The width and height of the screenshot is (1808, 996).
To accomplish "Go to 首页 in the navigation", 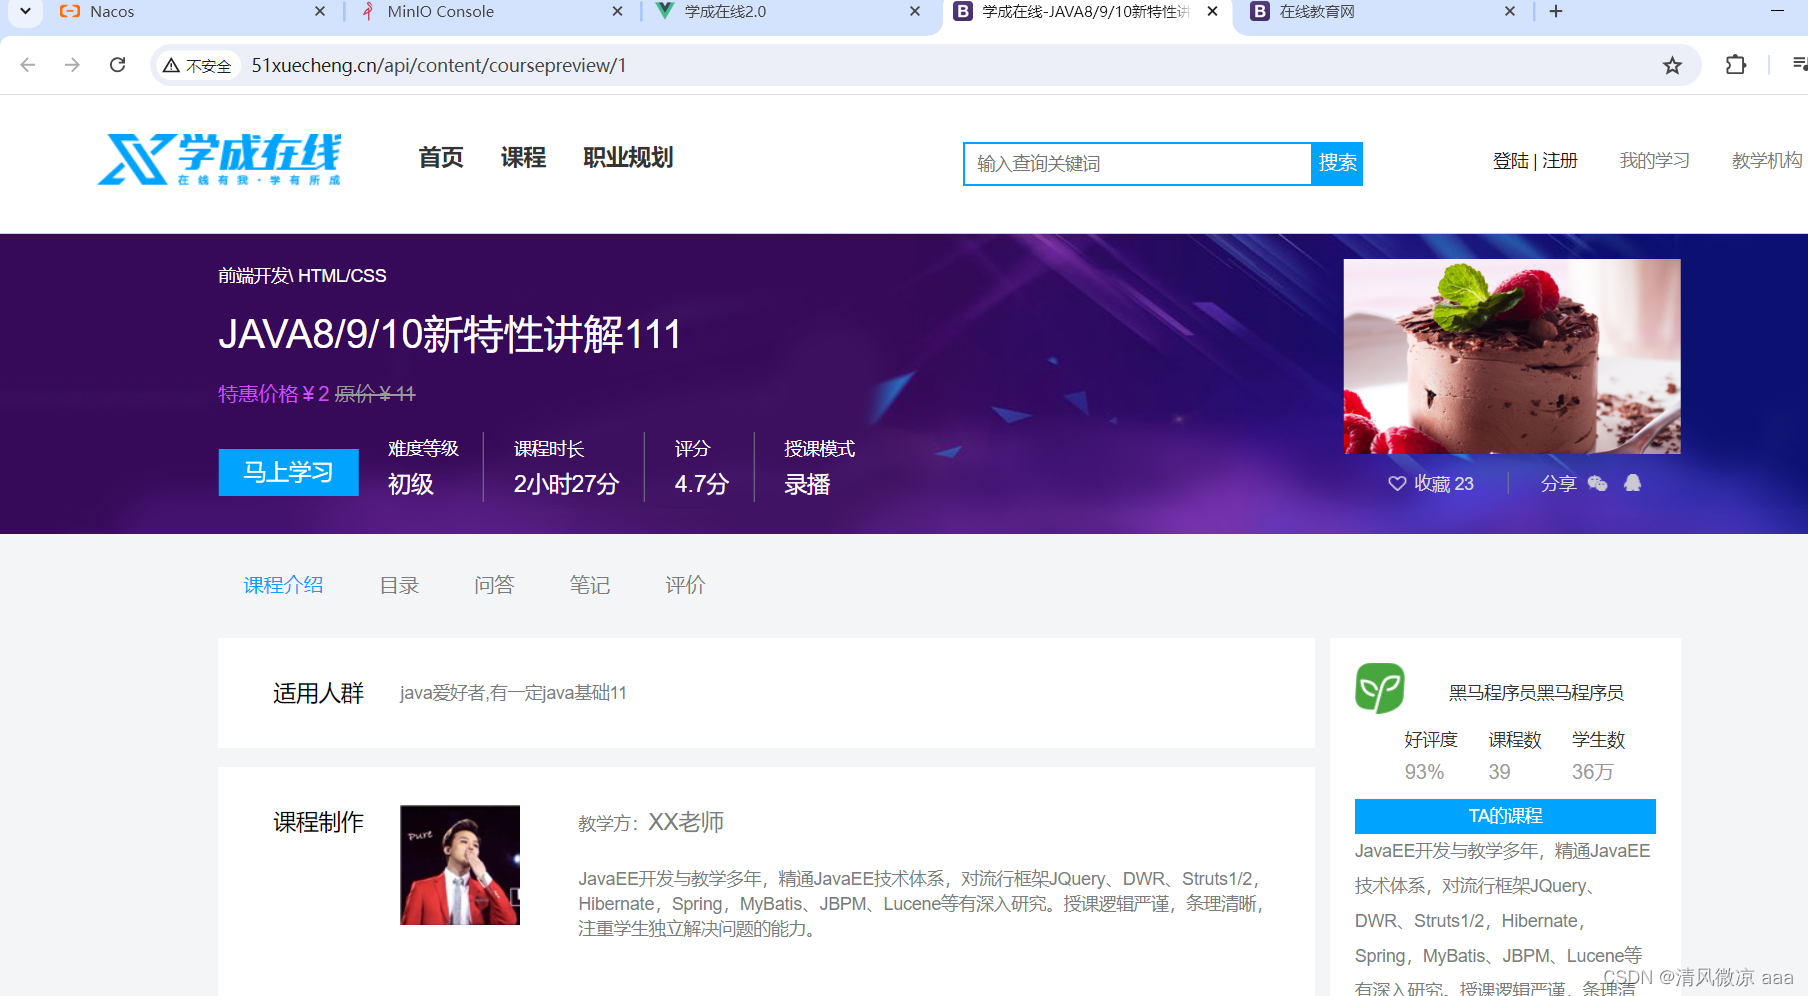I will click(441, 158).
